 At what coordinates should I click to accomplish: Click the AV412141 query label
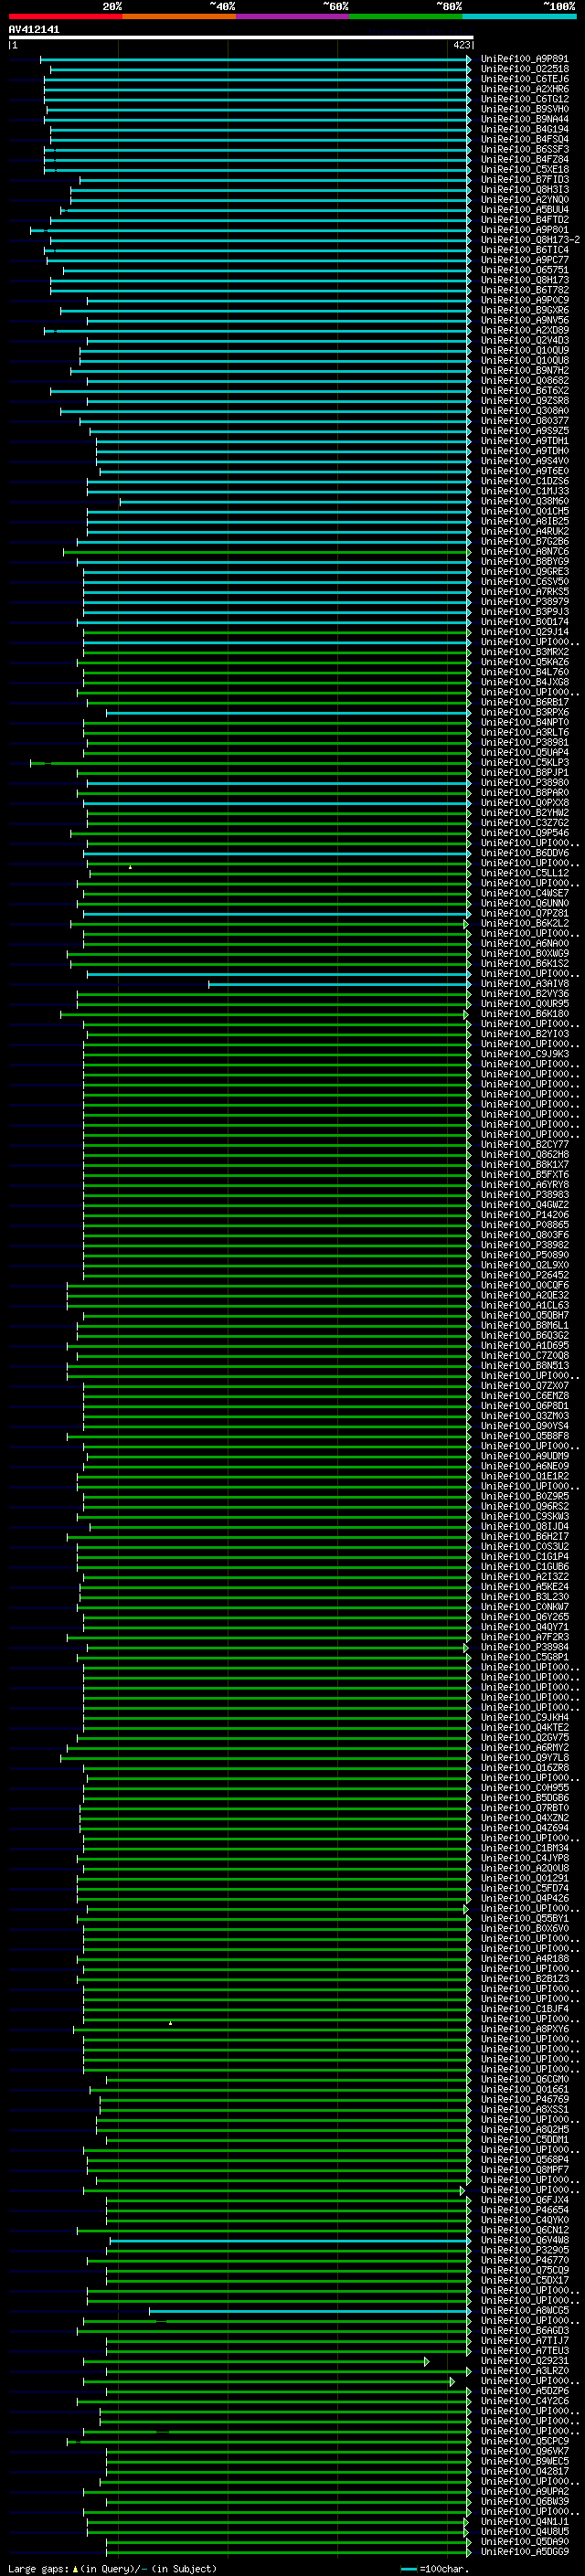point(34,30)
